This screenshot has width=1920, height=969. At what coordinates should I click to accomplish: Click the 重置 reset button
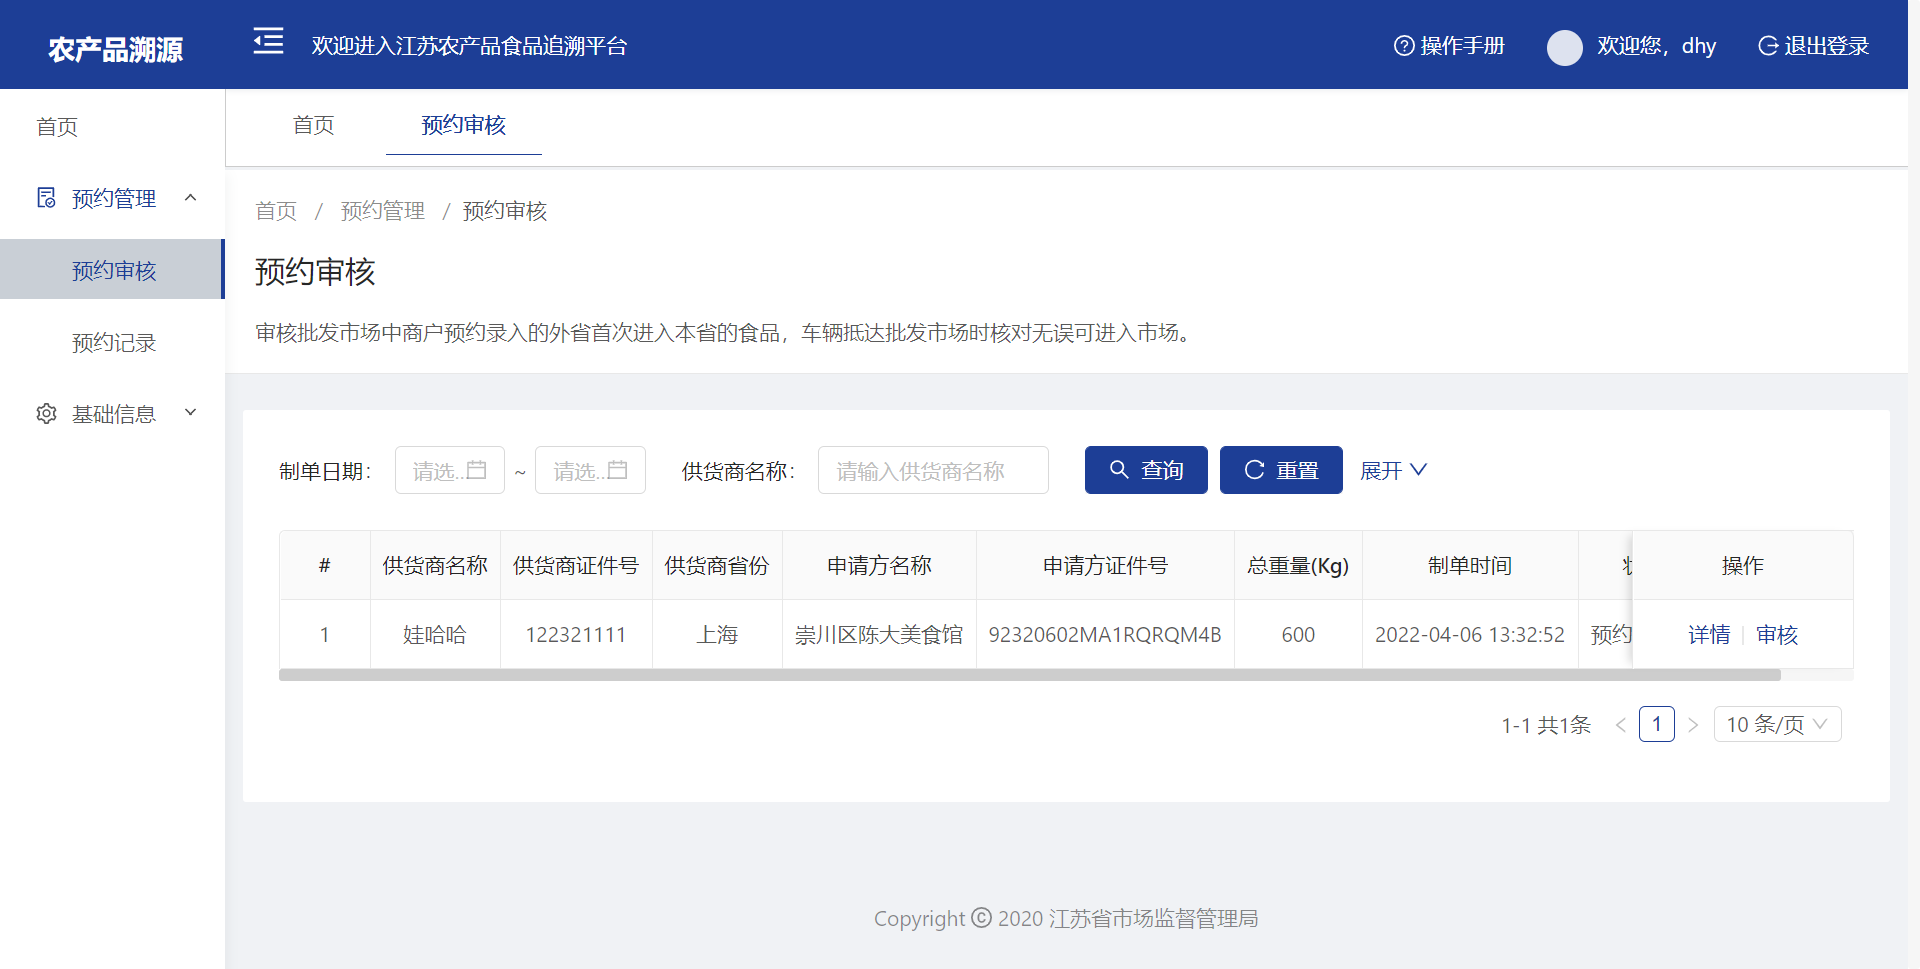tap(1280, 470)
